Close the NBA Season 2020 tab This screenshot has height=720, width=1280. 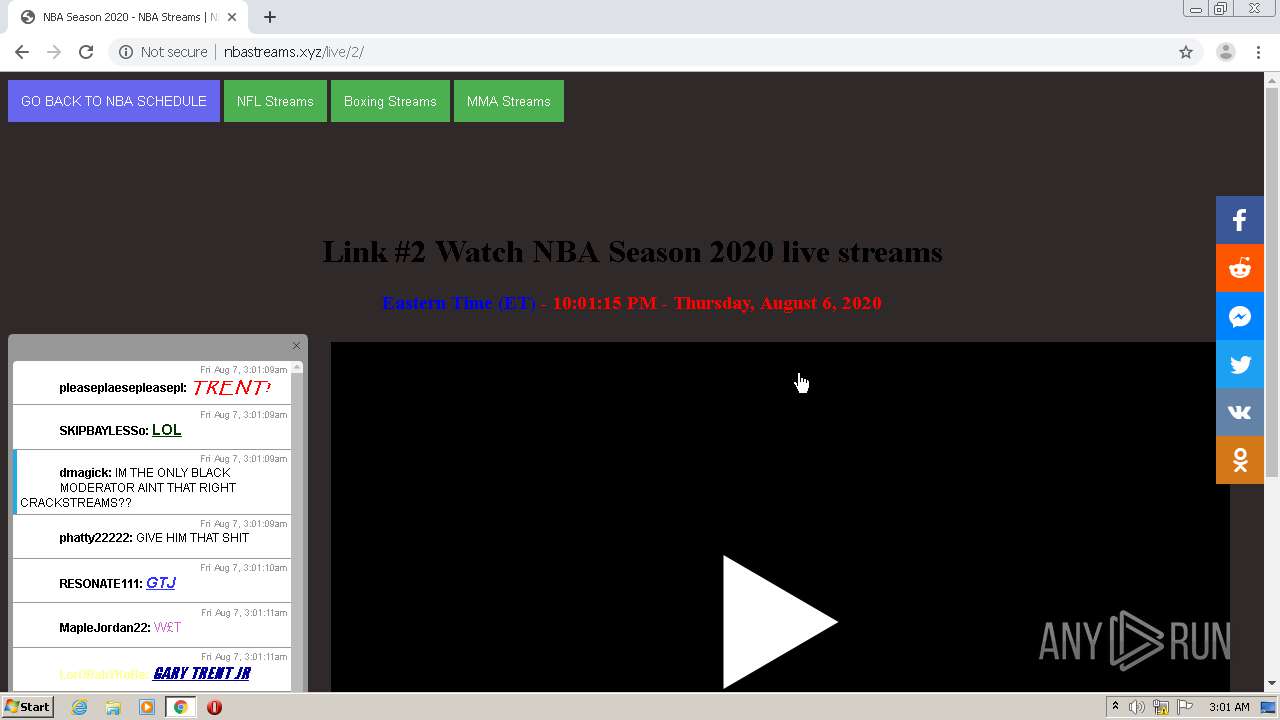(233, 17)
